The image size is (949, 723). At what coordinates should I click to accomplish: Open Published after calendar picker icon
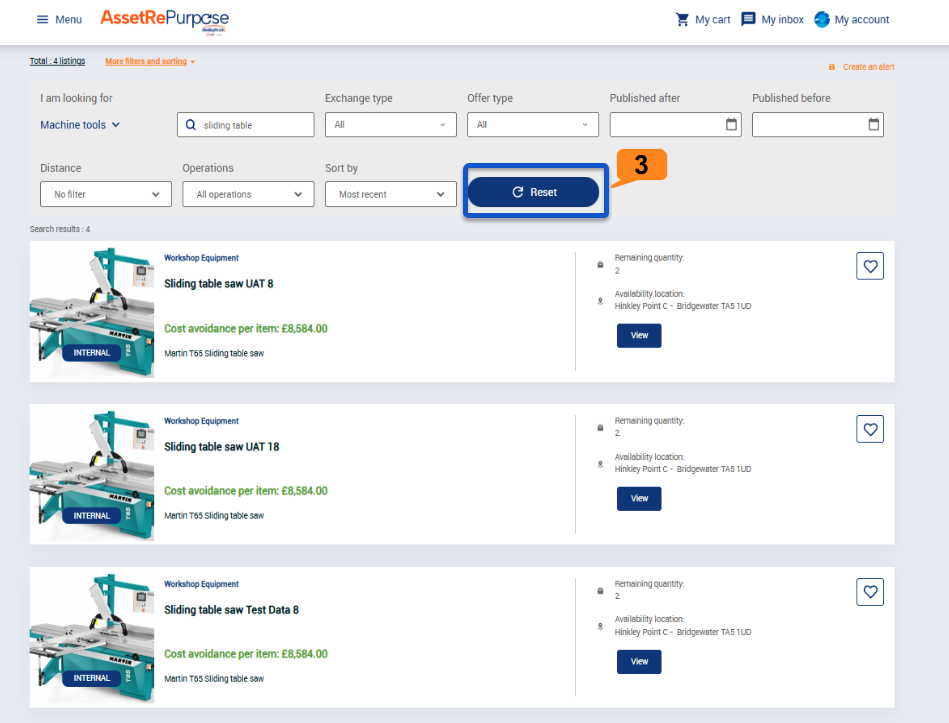click(731, 125)
